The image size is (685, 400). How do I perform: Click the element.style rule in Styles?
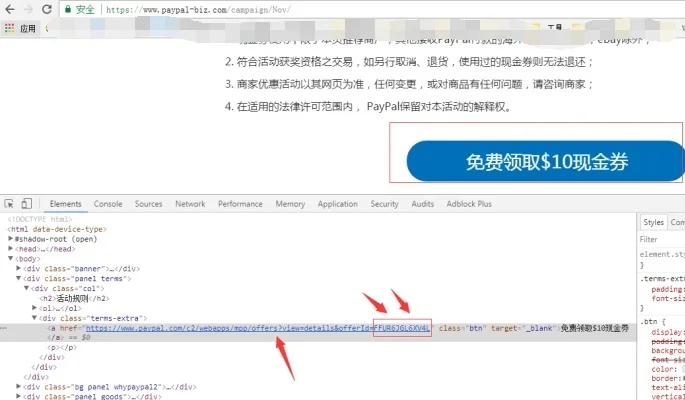(x=662, y=254)
